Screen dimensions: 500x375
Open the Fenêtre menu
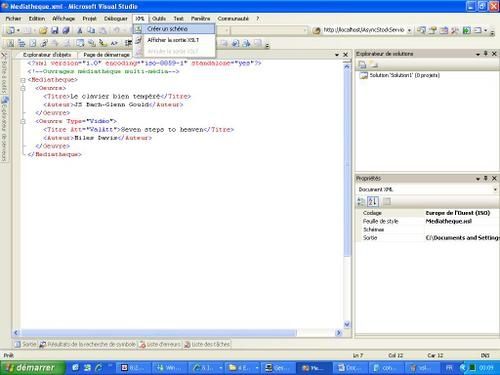[x=200, y=19]
